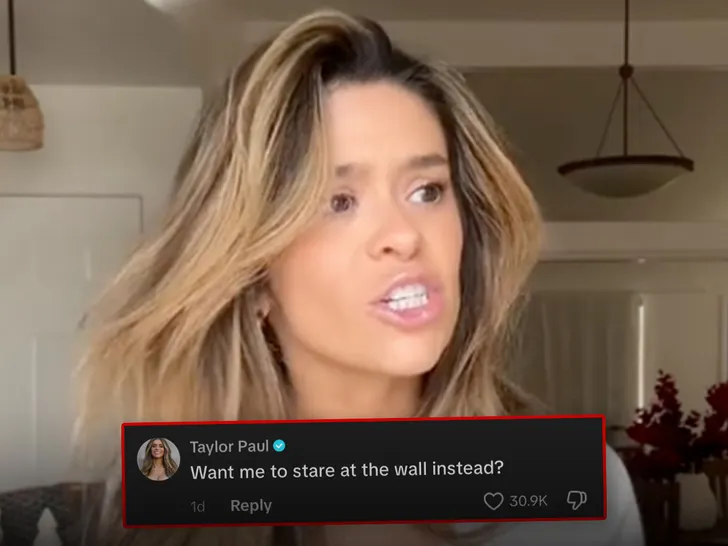
Task: Open Taylor Paul's round profile avatar
Action: [158, 459]
